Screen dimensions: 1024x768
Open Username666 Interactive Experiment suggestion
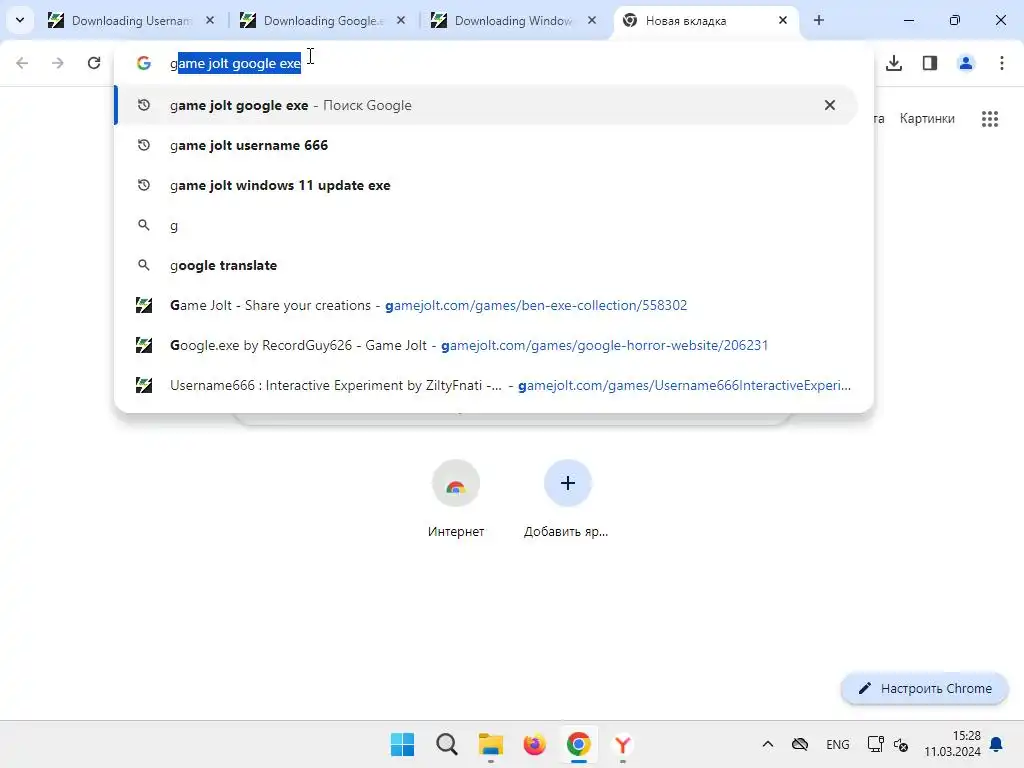[x=486, y=385]
